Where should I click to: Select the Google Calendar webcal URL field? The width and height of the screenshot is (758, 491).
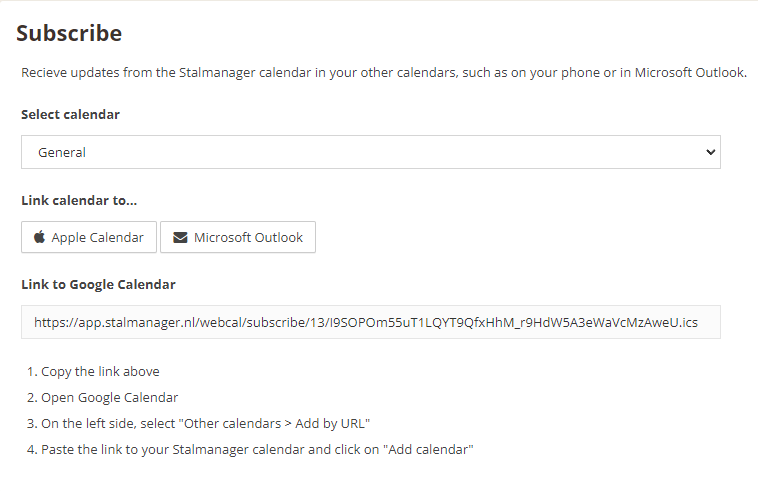[x=371, y=322]
